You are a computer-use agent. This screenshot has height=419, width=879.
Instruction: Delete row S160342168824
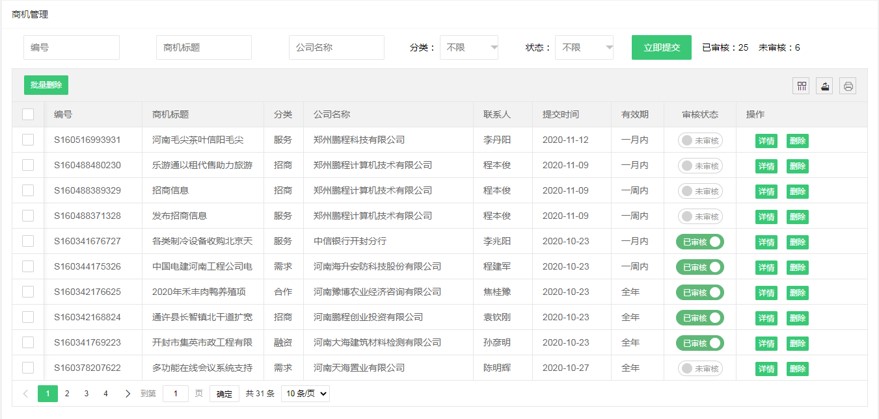point(797,318)
